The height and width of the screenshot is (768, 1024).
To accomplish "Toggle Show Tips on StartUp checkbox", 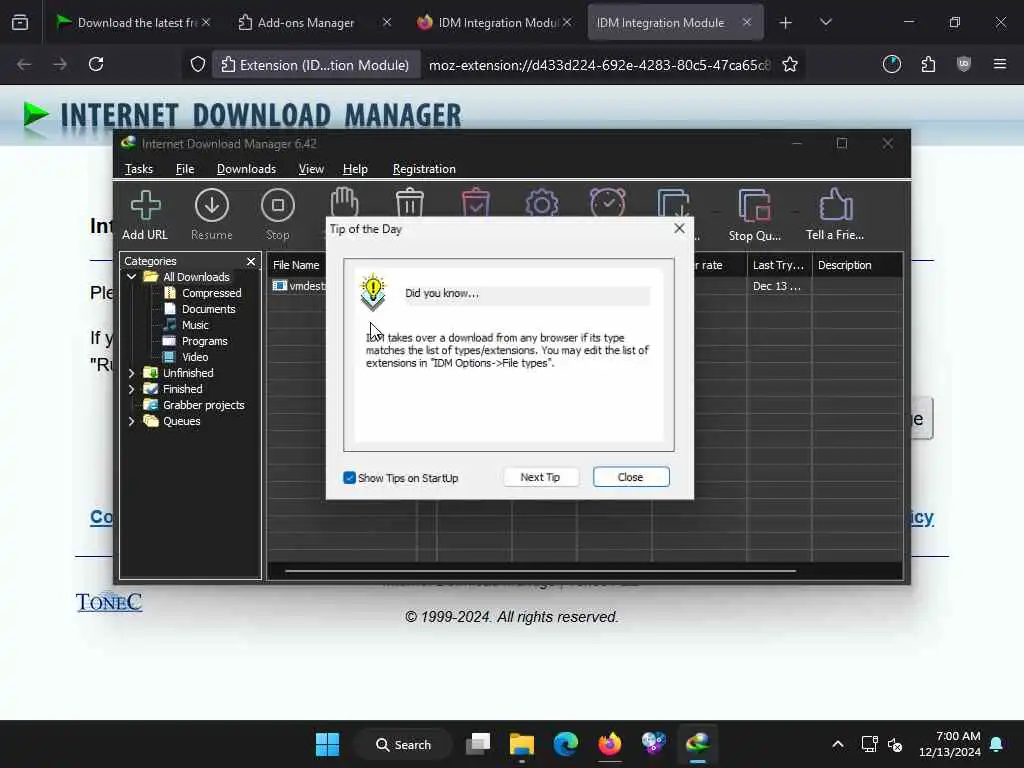I will (x=349, y=478).
